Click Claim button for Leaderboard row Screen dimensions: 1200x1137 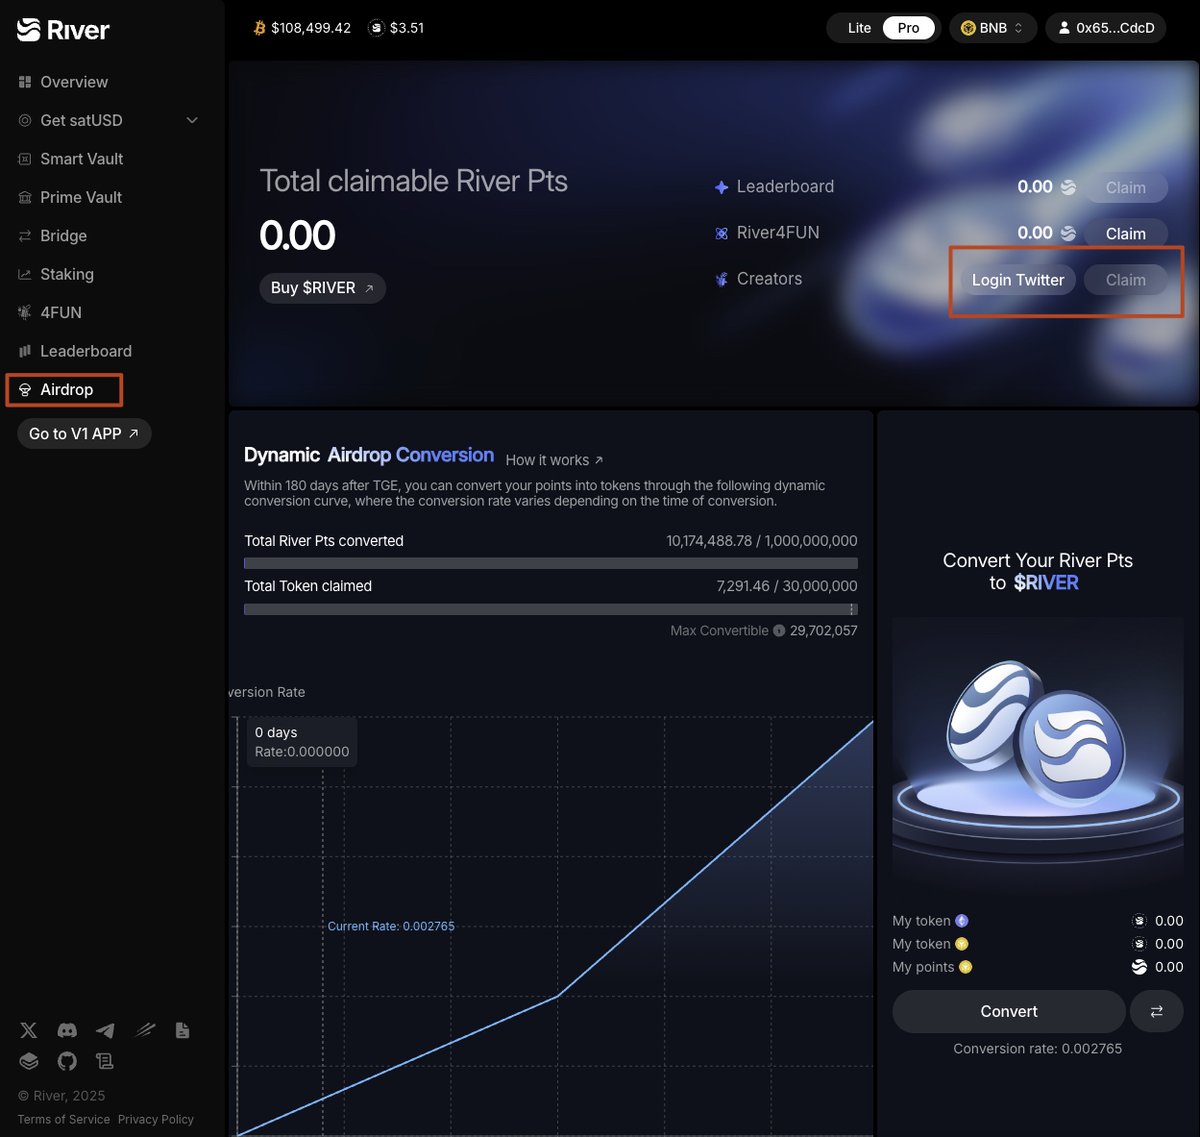pos(1125,187)
